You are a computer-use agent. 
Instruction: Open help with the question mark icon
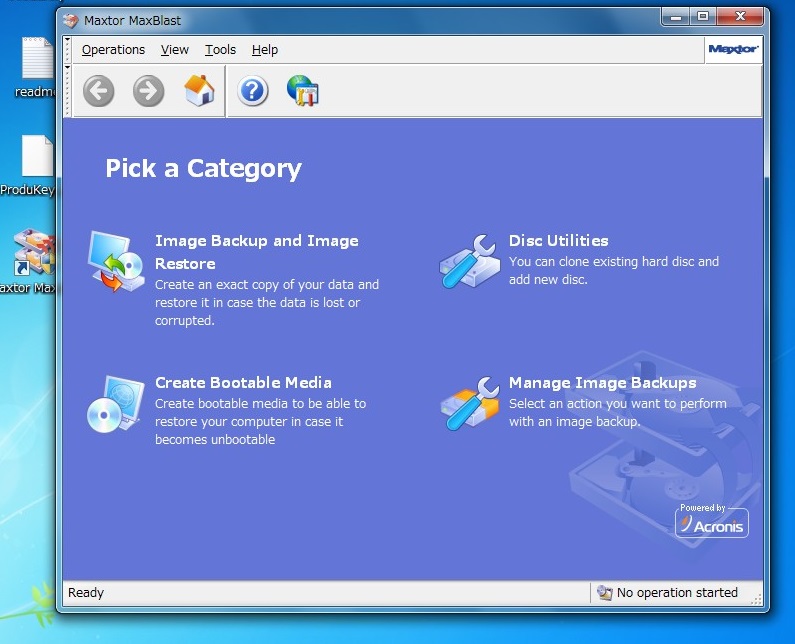tap(252, 91)
